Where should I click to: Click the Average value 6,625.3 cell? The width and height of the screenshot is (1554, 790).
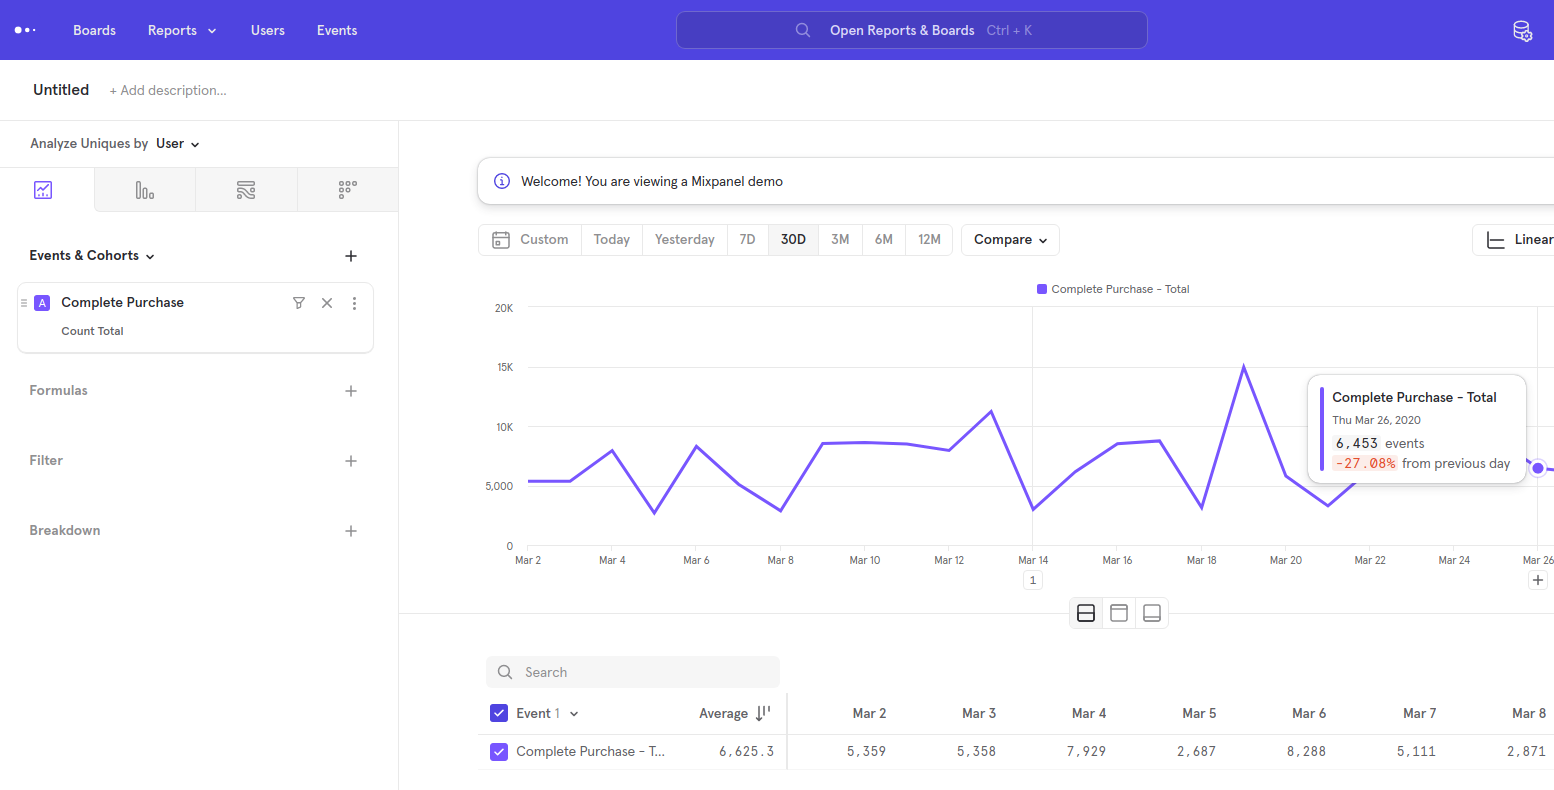(x=746, y=752)
